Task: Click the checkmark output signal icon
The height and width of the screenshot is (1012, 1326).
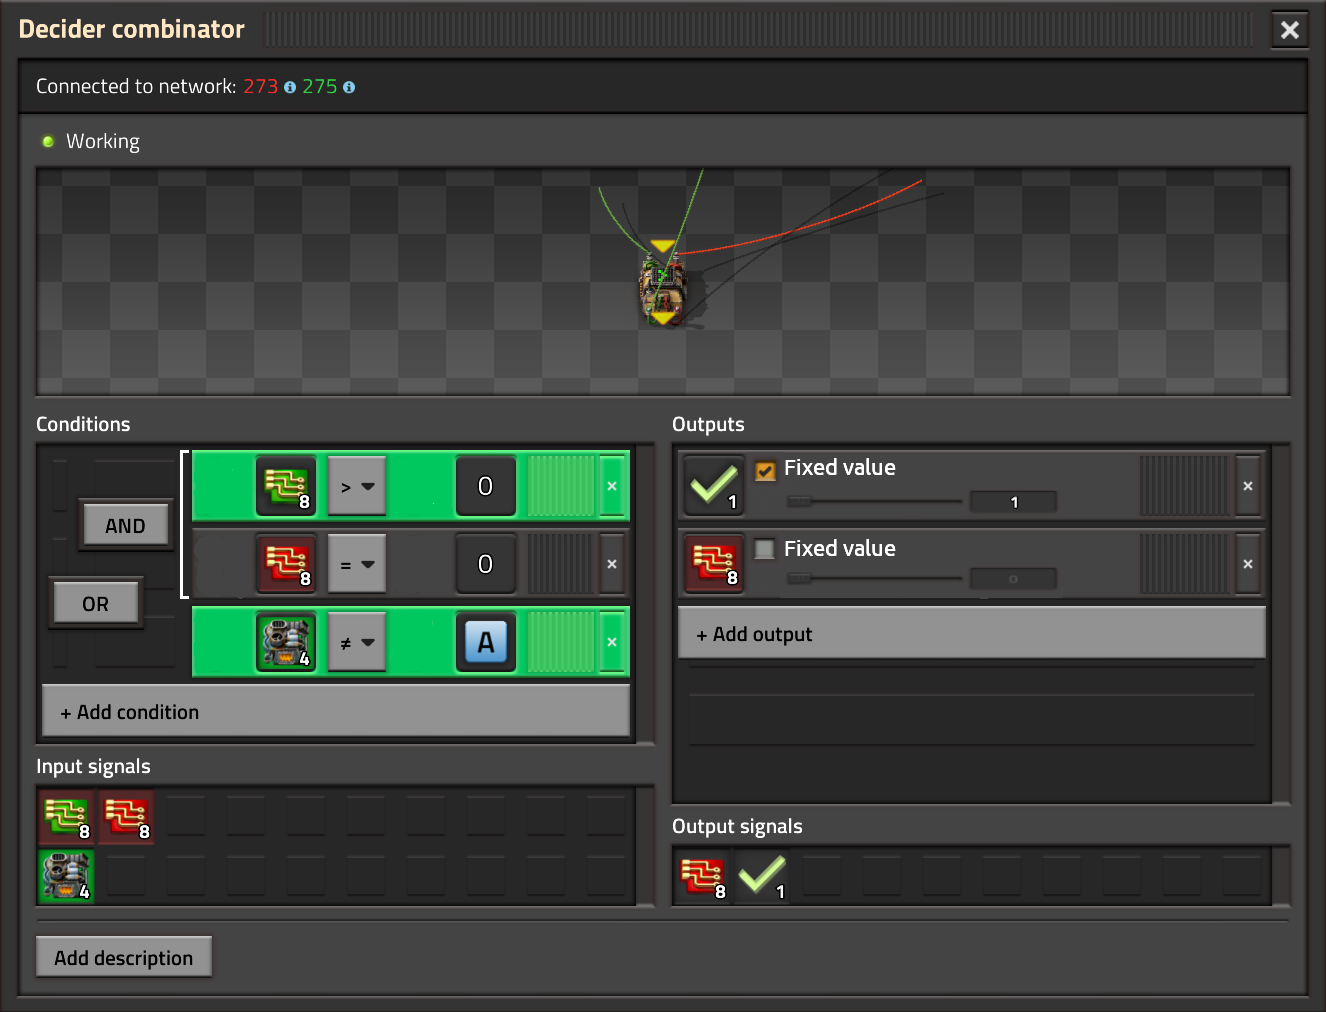Action: click(x=714, y=486)
